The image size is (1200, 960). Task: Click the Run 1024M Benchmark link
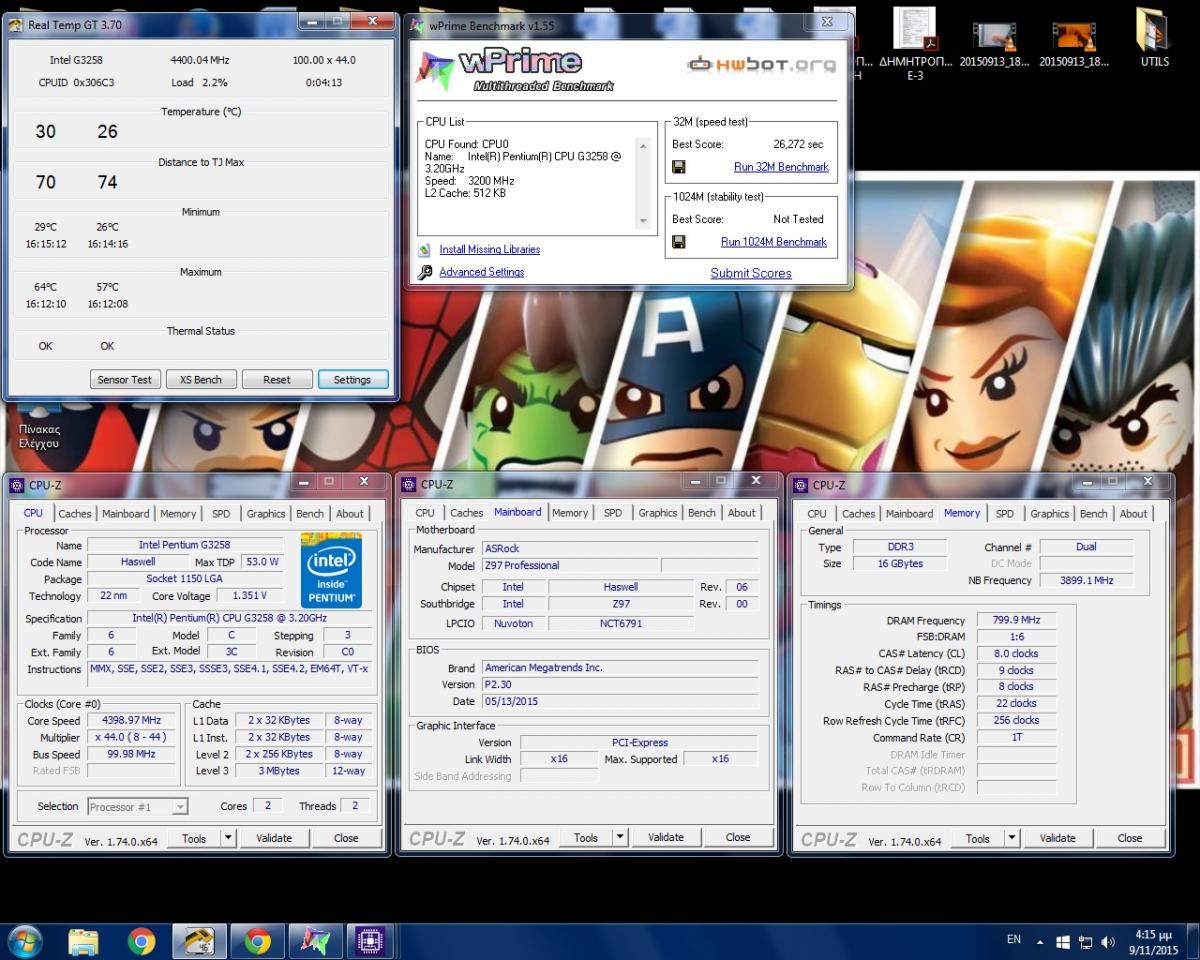coord(774,242)
